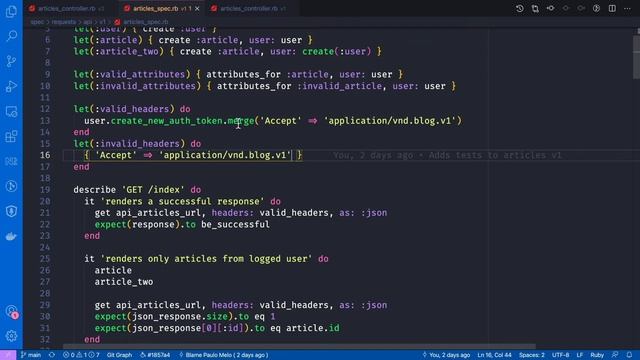Click the inline blame 'Adds tests to articles v1'
The image size is (640, 360).
495,156
